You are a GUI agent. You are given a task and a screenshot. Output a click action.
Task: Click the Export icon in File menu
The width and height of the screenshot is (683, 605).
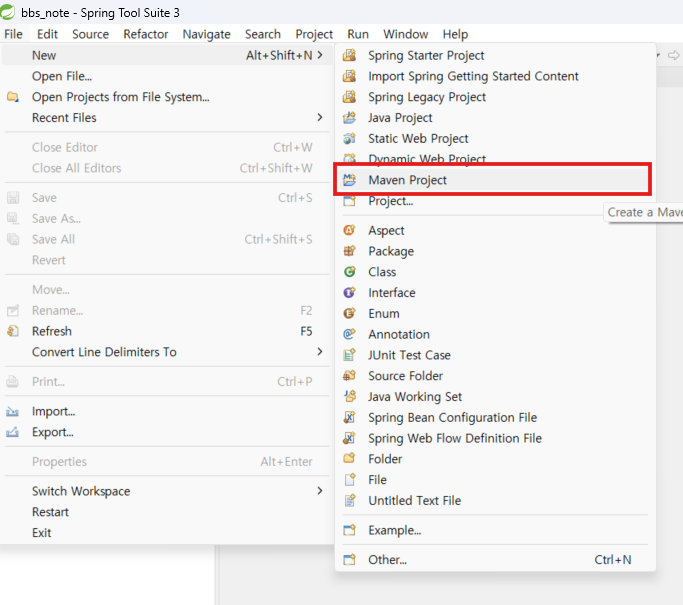click(x=13, y=432)
